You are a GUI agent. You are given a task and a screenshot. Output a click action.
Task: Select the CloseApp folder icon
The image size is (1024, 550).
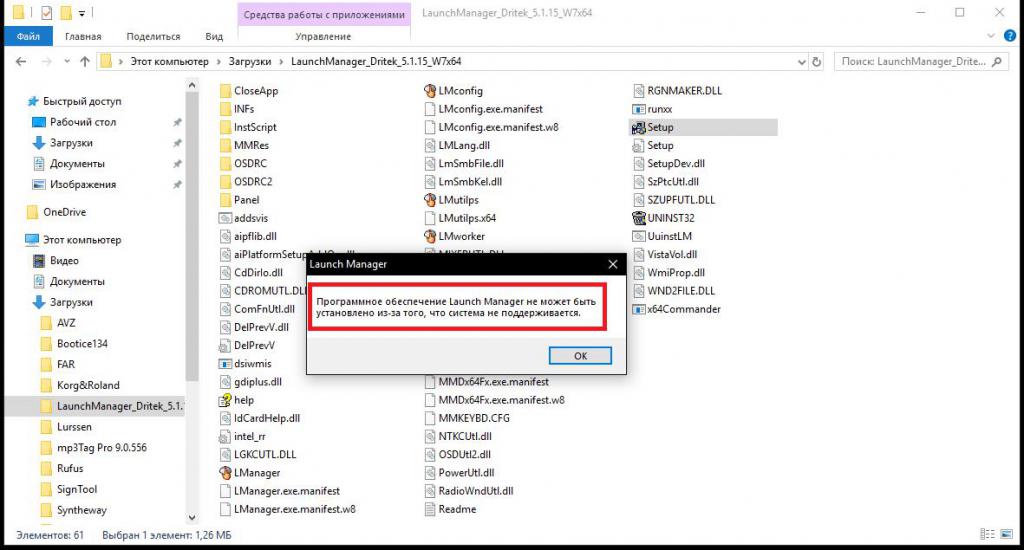(x=225, y=91)
